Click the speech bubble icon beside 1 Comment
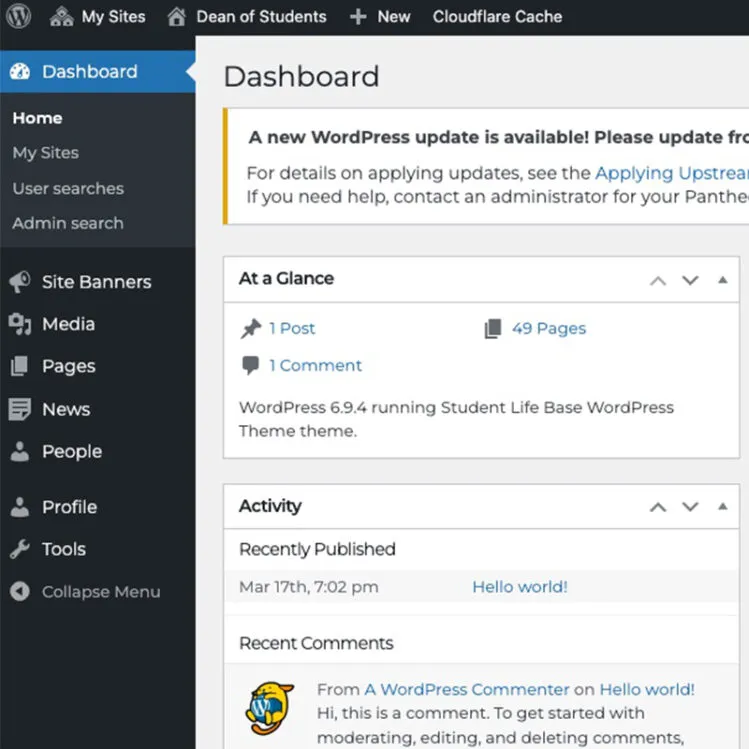 (250, 365)
